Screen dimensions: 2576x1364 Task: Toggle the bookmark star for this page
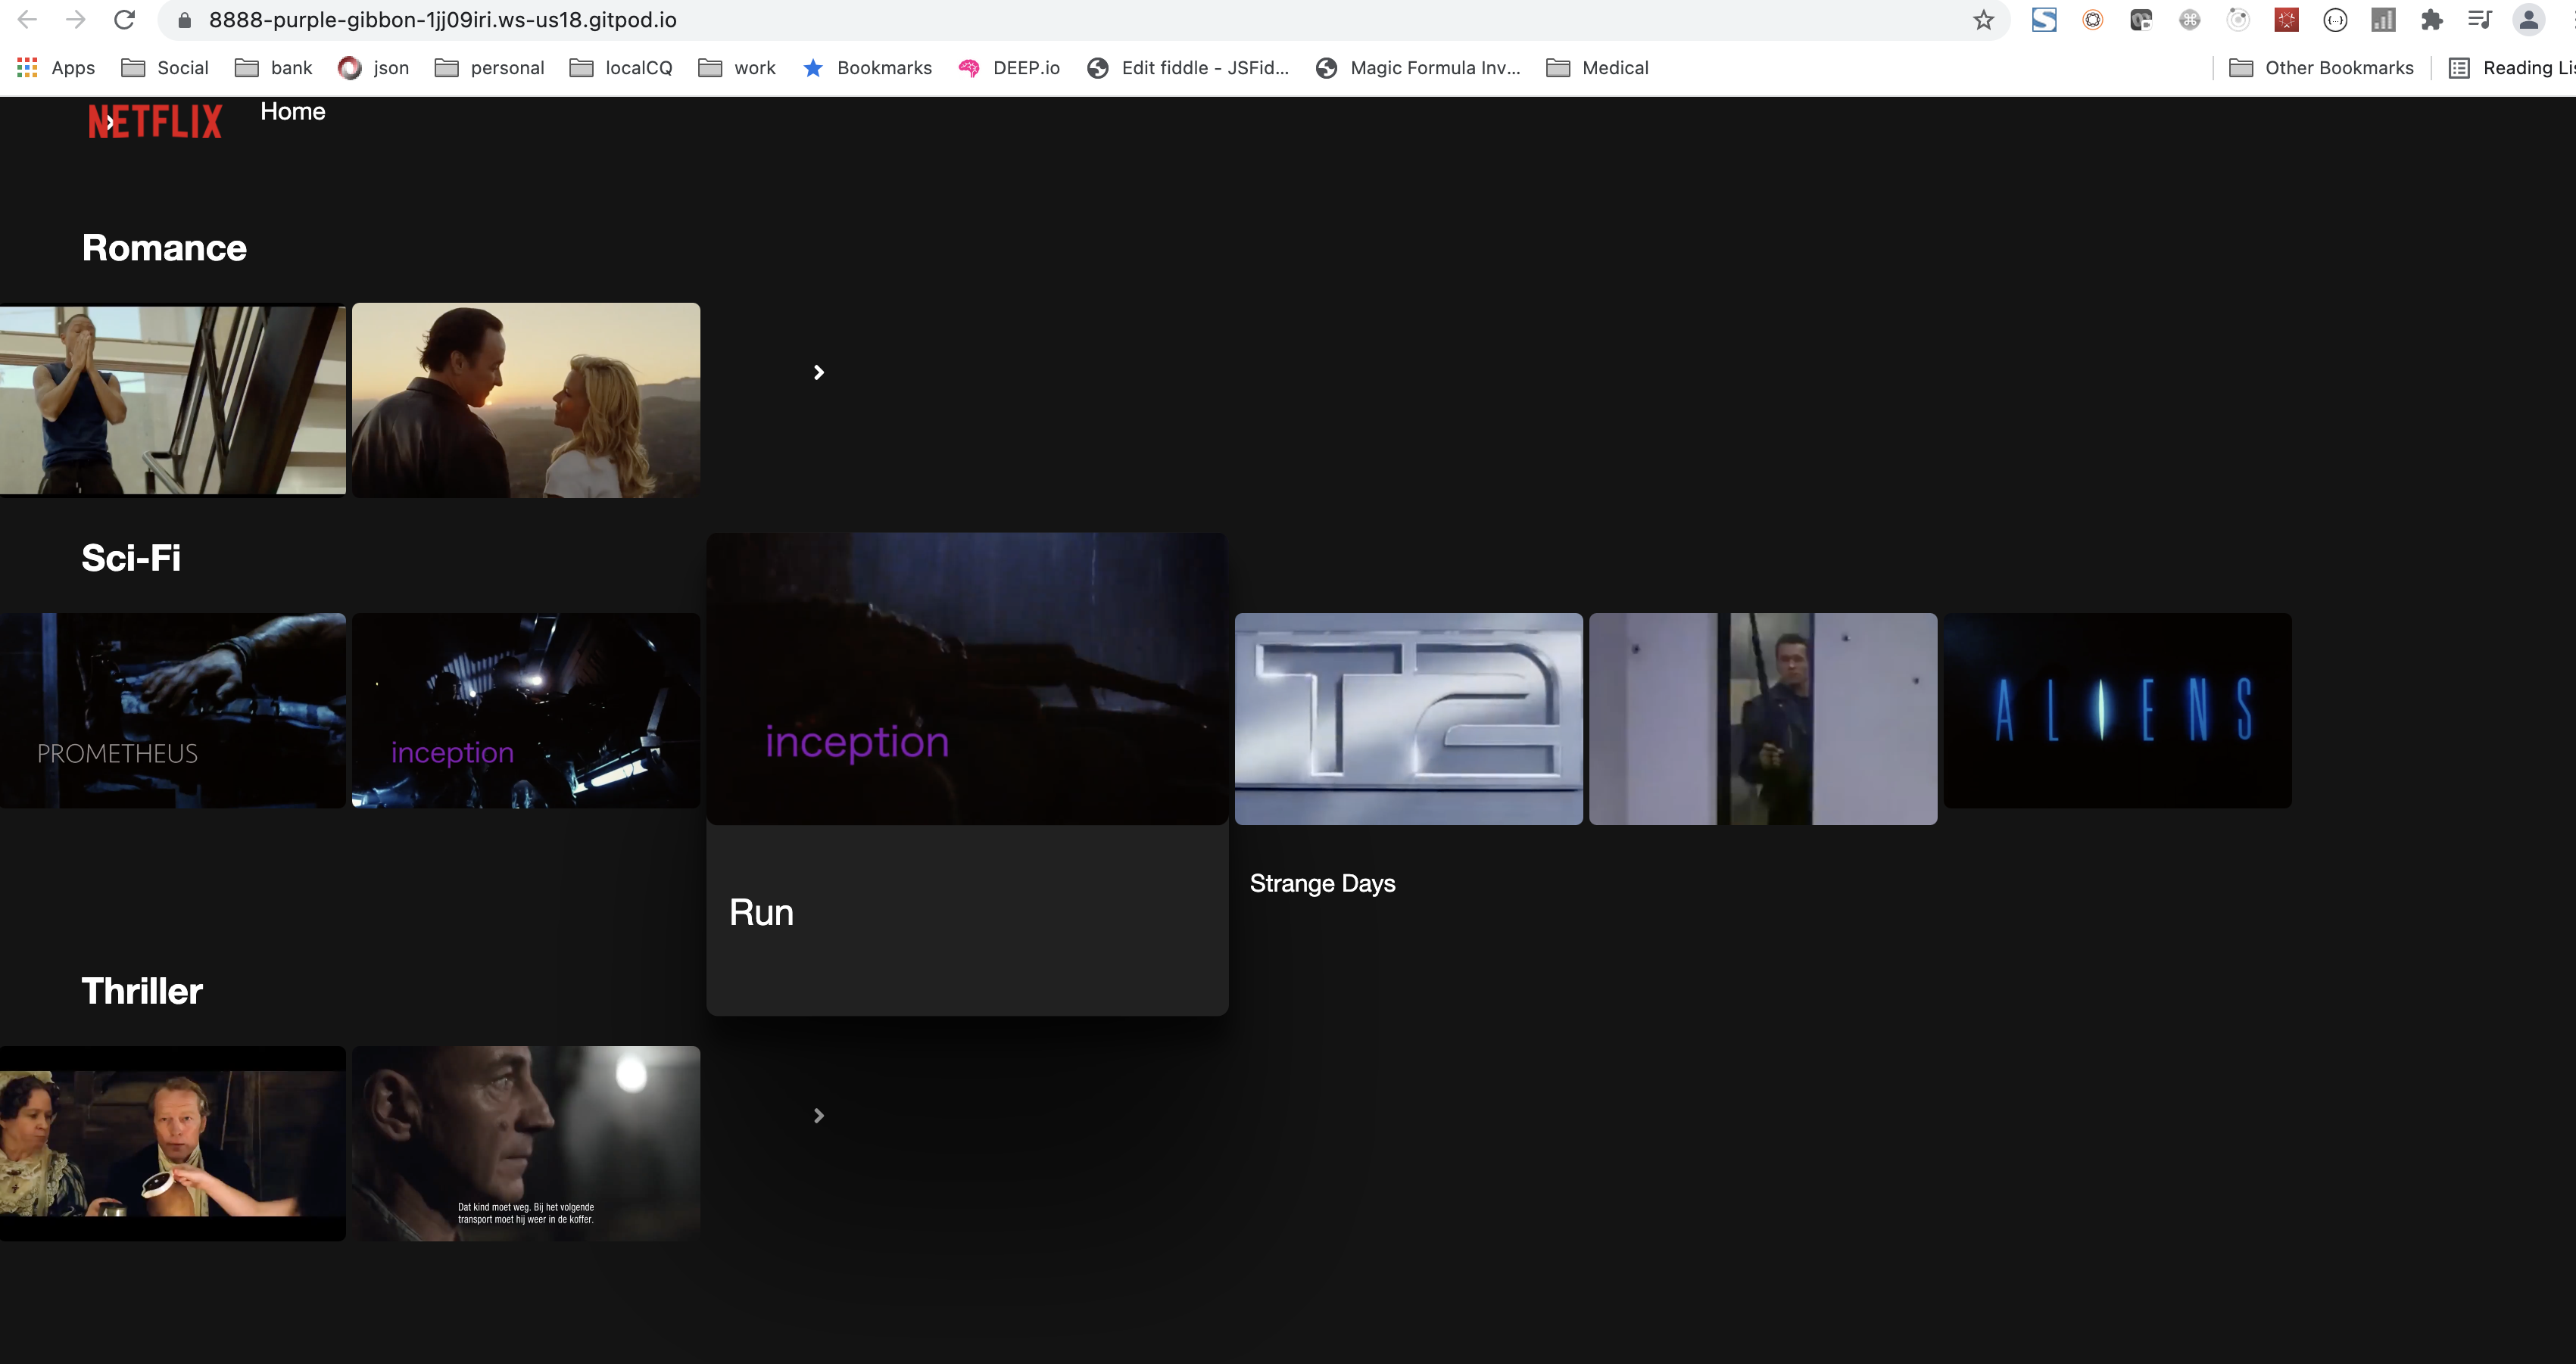(x=1983, y=20)
